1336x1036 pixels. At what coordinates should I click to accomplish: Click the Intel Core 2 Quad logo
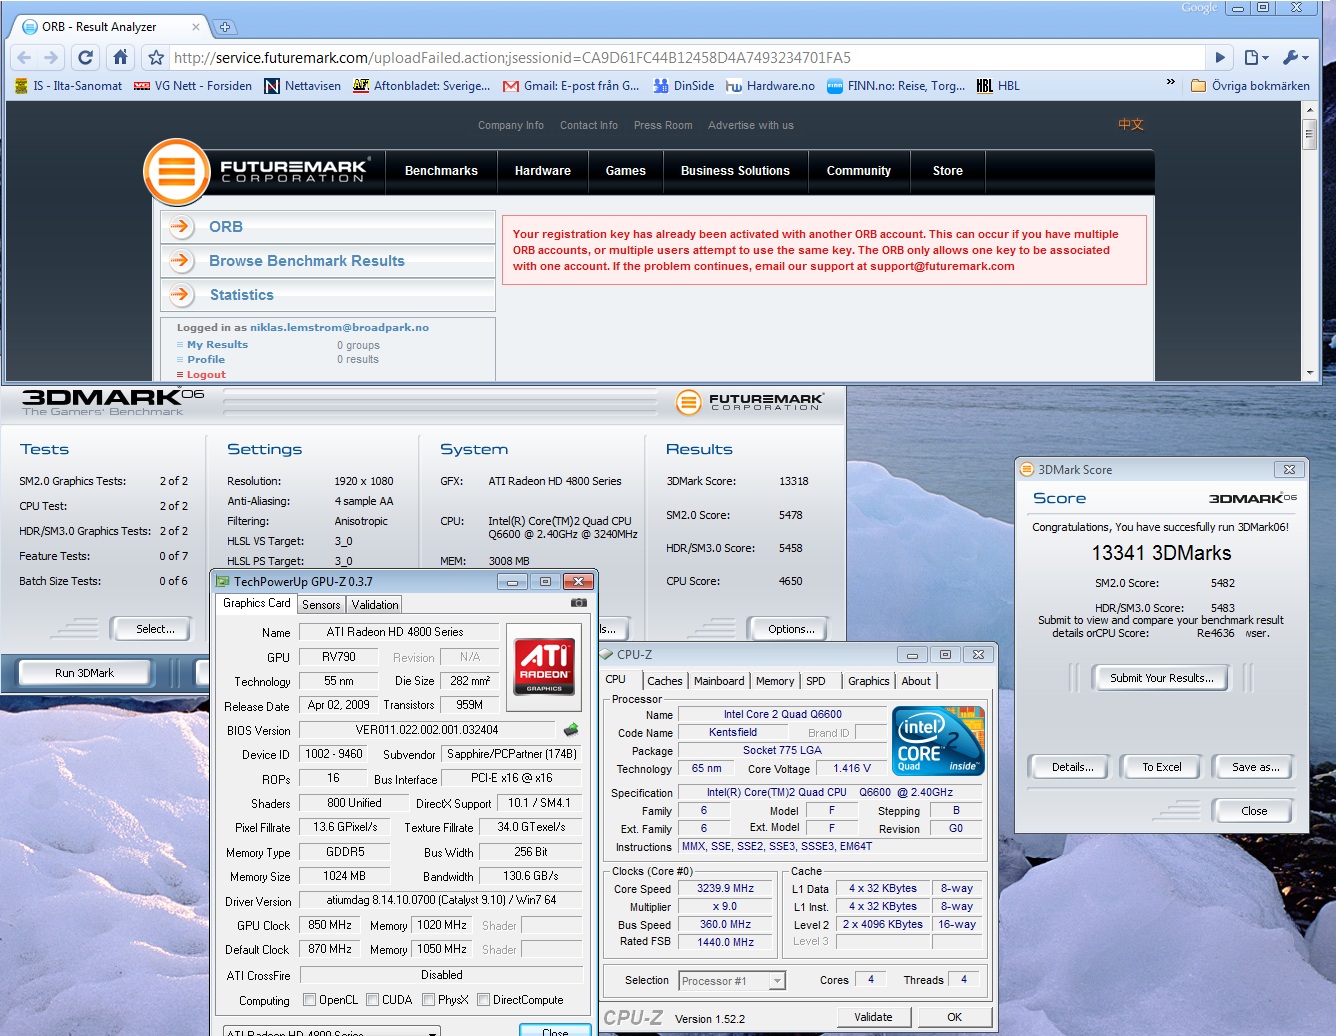939,741
